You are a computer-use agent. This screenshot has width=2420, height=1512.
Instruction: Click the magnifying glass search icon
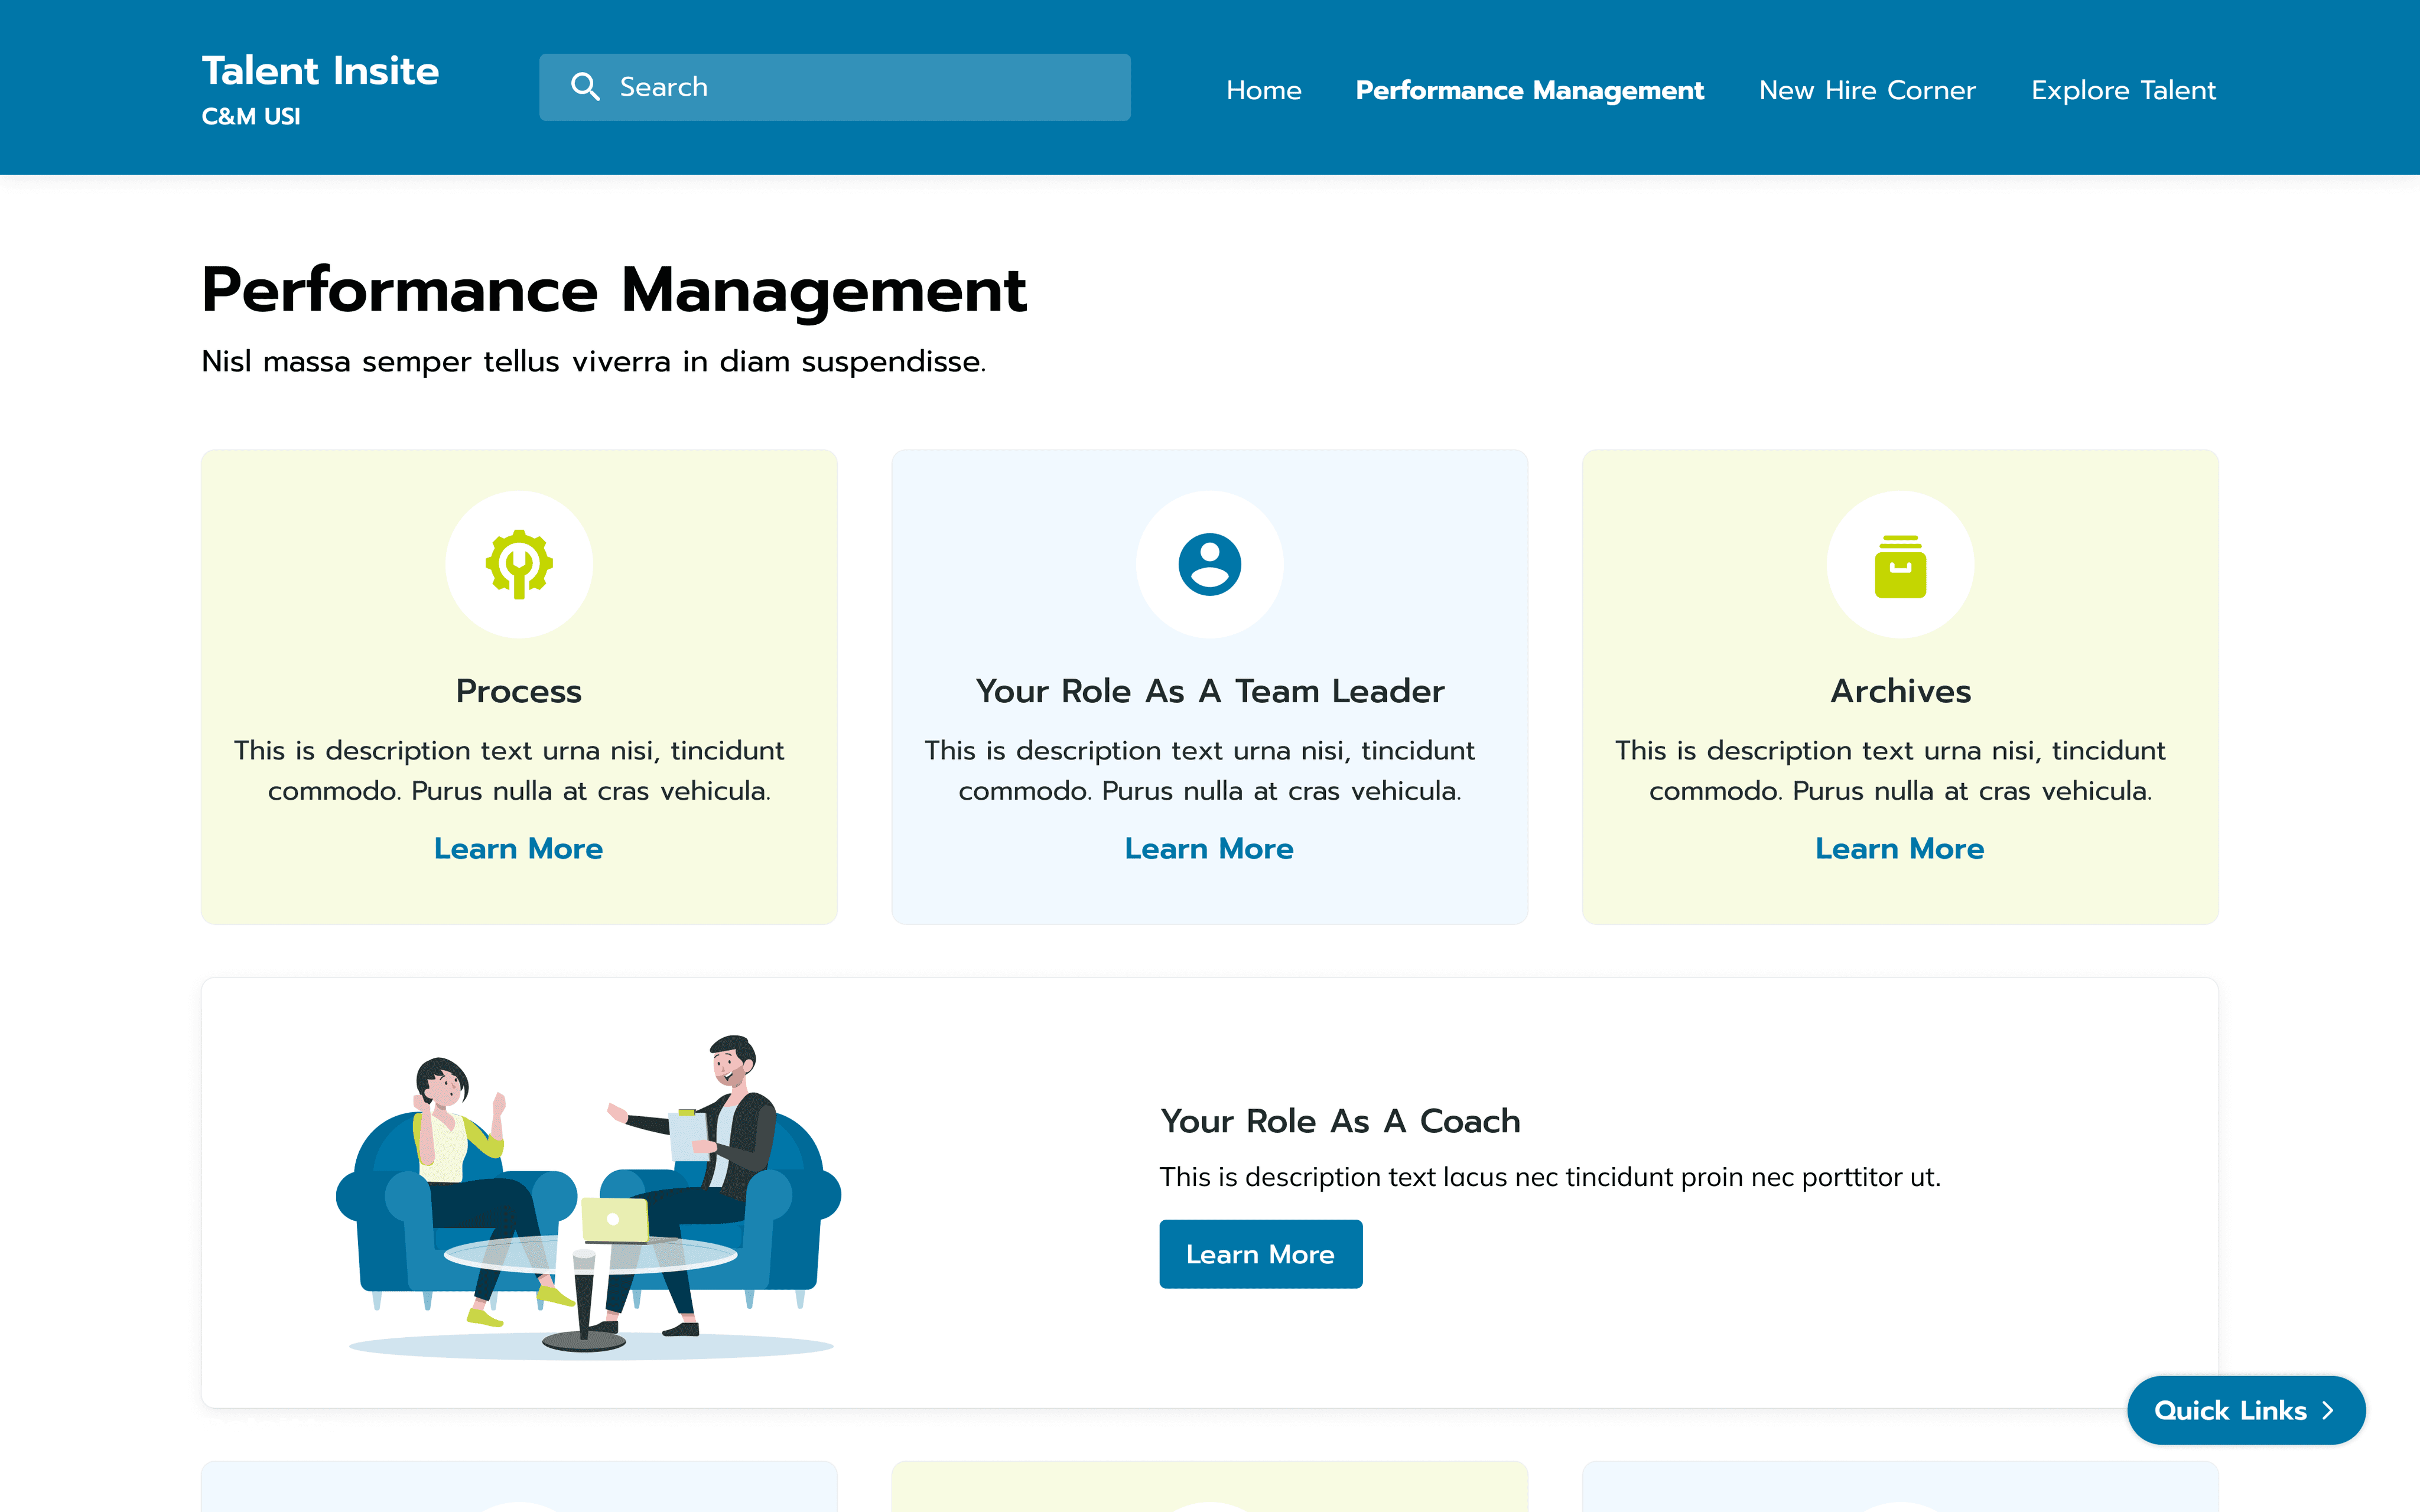[585, 87]
